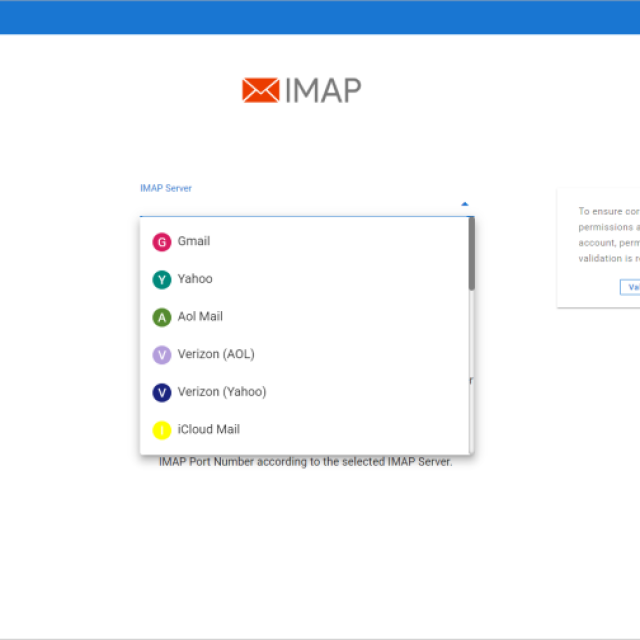
Task: Select the Verizon (AOL) option label
Action: coord(216,354)
